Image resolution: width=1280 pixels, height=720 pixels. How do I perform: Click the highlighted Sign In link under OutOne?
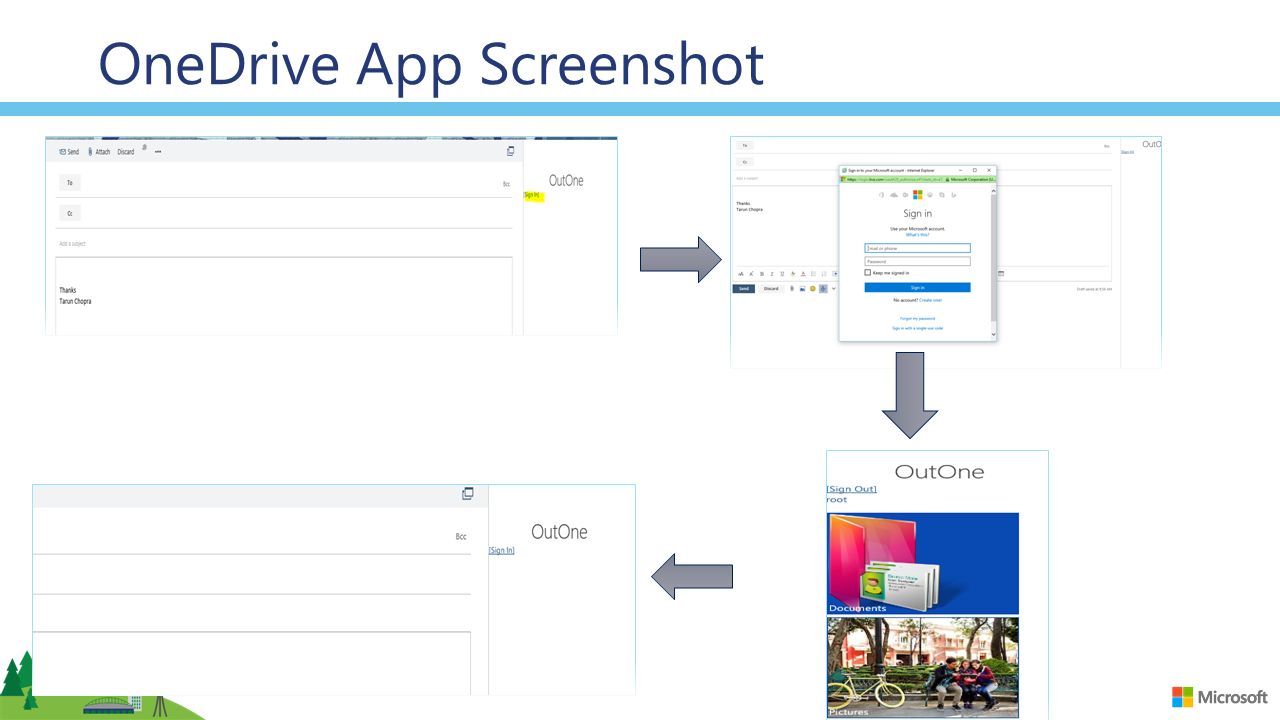click(x=533, y=195)
